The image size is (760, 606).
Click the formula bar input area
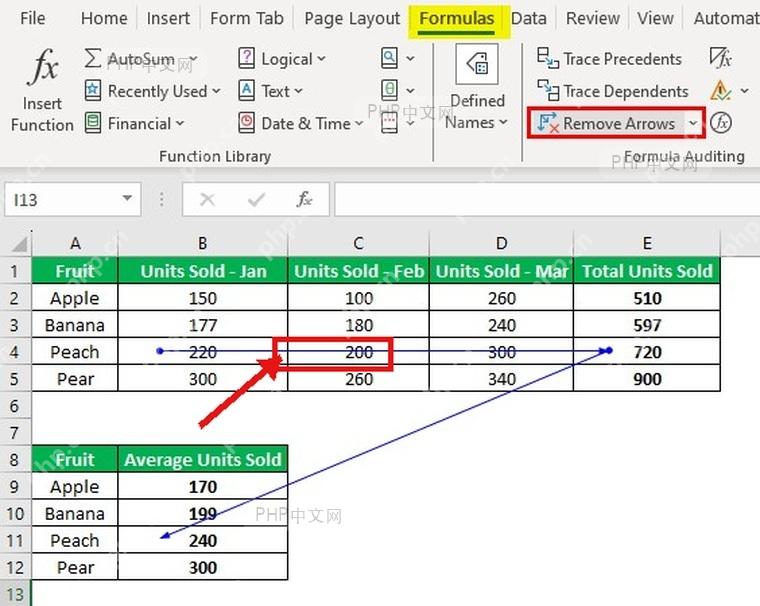(547, 199)
